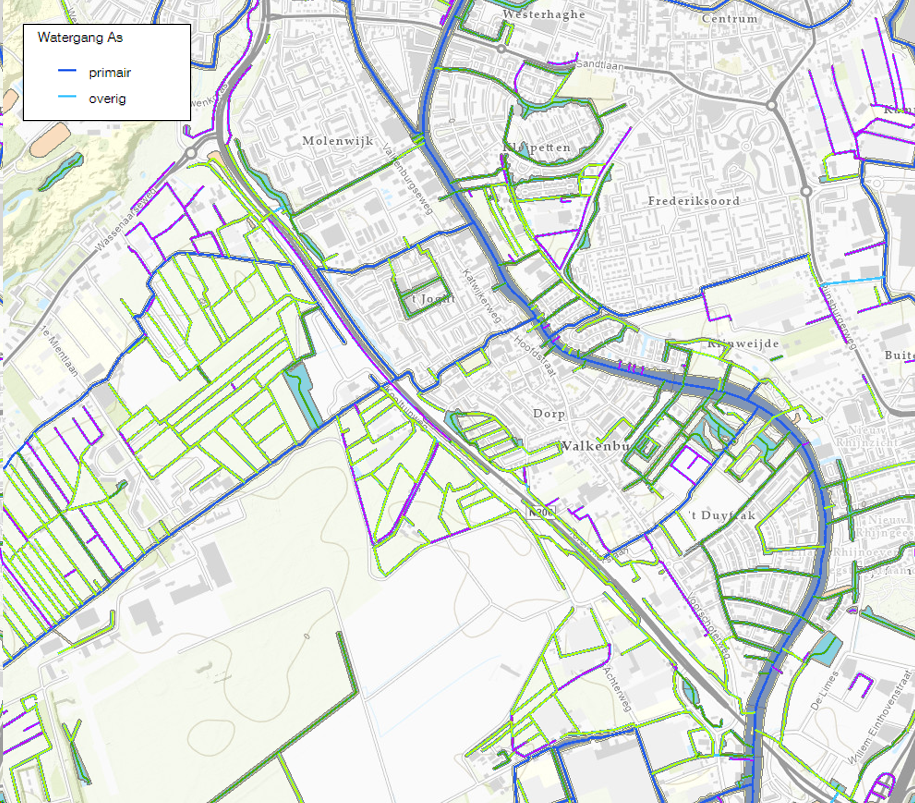Pick the Centrum map label

point(730,18)
